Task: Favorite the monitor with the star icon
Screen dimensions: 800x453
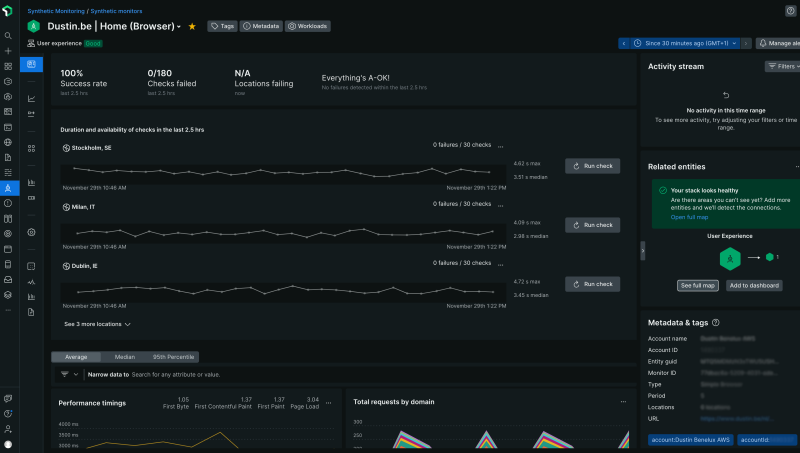Action: (x=192, y=26)
